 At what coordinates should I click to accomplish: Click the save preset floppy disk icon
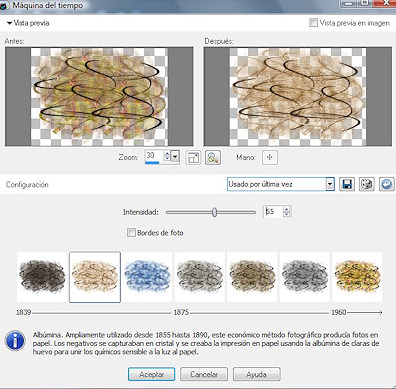(347, 184)
